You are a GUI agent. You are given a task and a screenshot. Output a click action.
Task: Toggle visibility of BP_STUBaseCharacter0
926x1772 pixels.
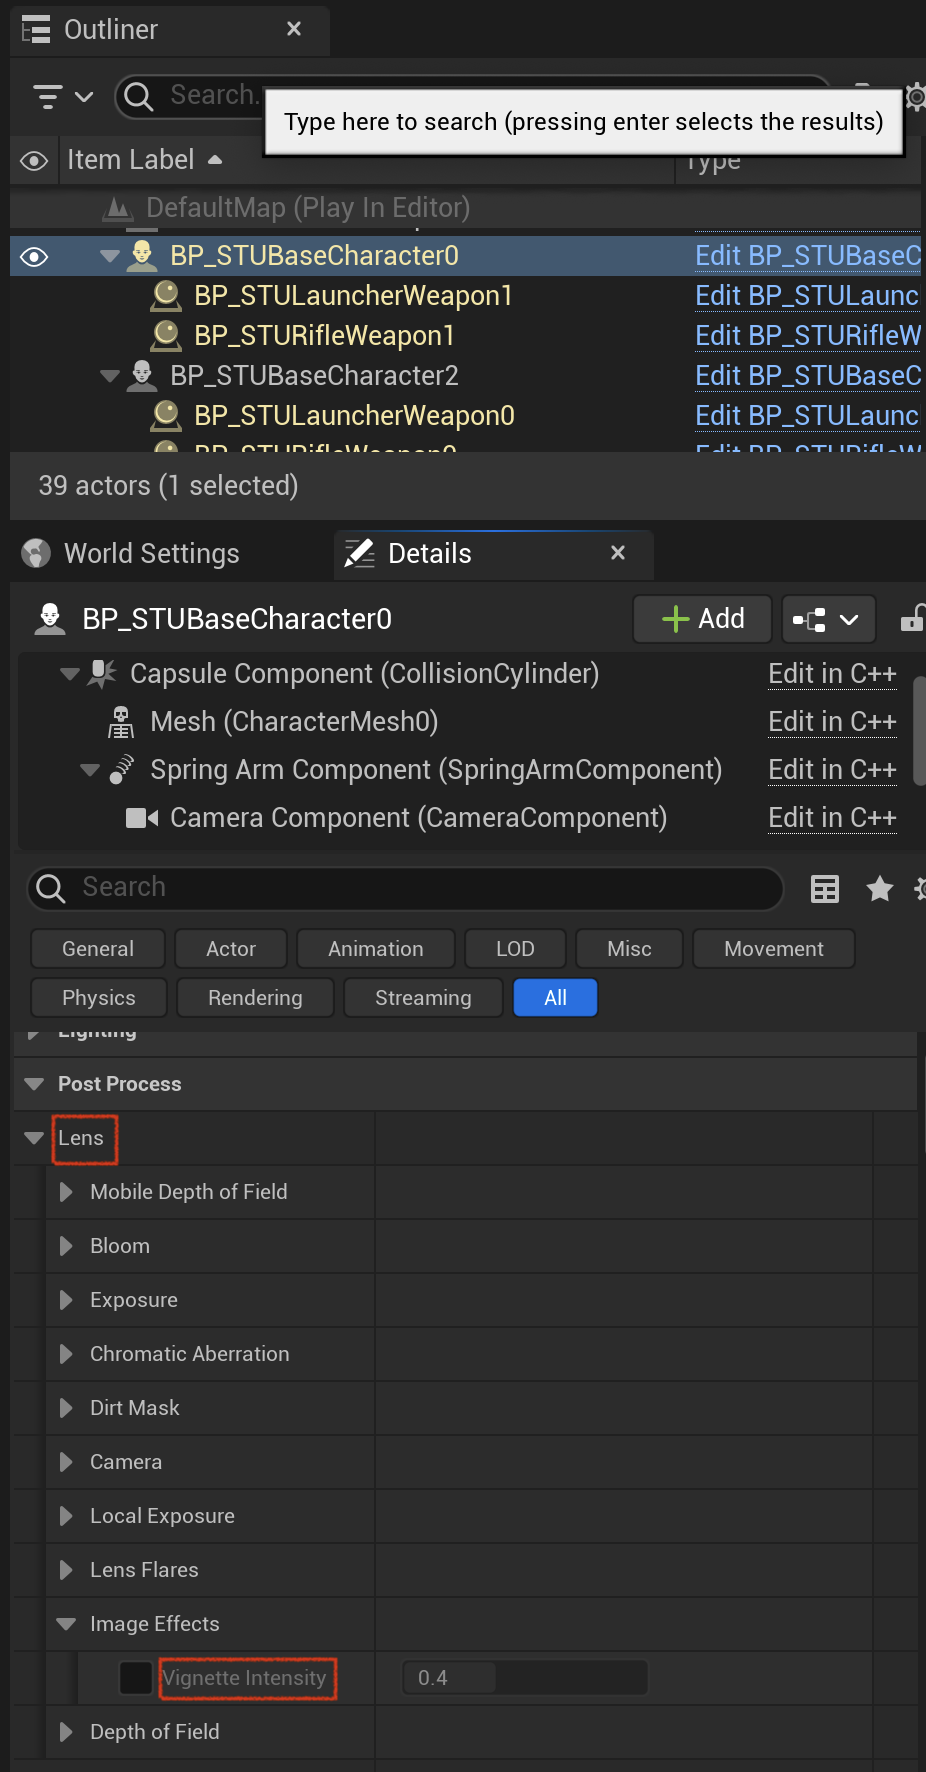pos(34,257)
